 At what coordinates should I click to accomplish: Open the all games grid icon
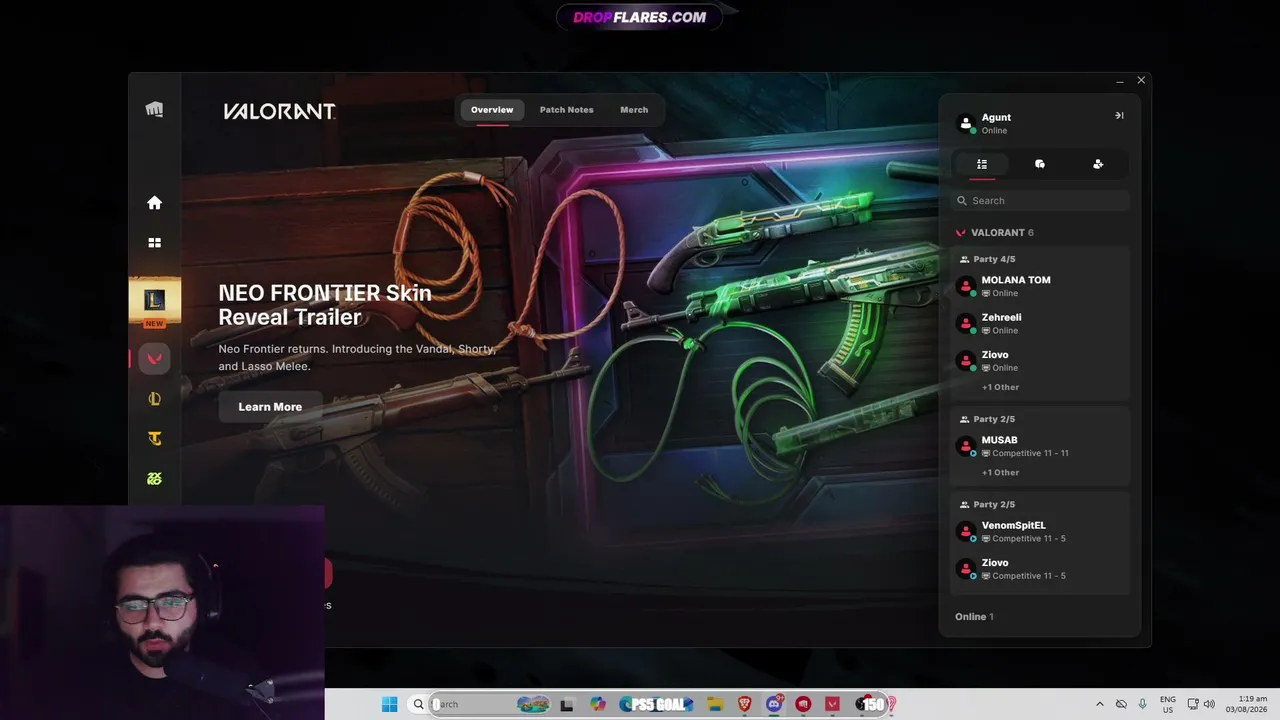tap(154, 243)
